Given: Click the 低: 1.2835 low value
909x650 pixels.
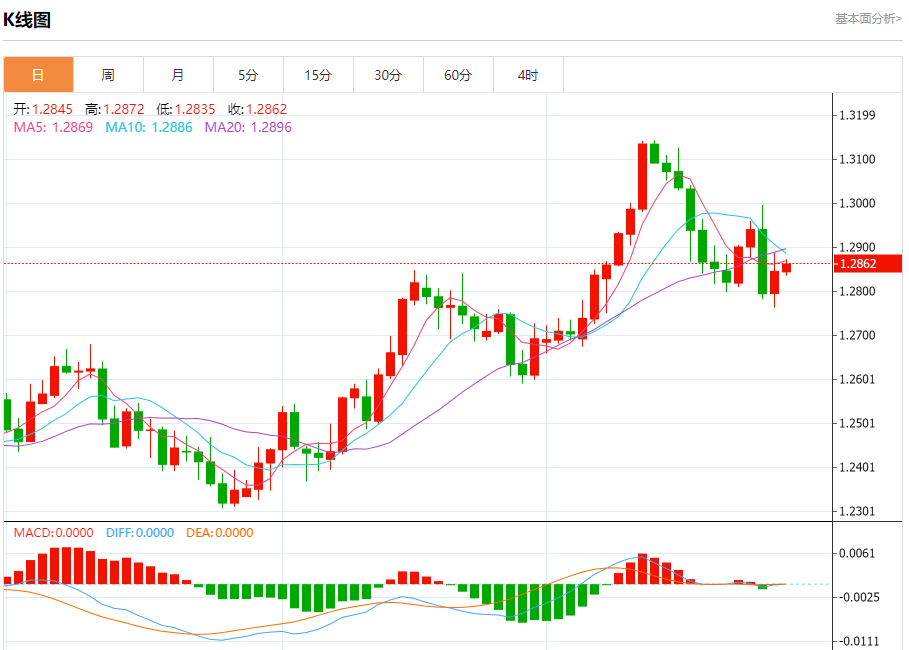Looking at the screenshot, I should pos(186,109).
